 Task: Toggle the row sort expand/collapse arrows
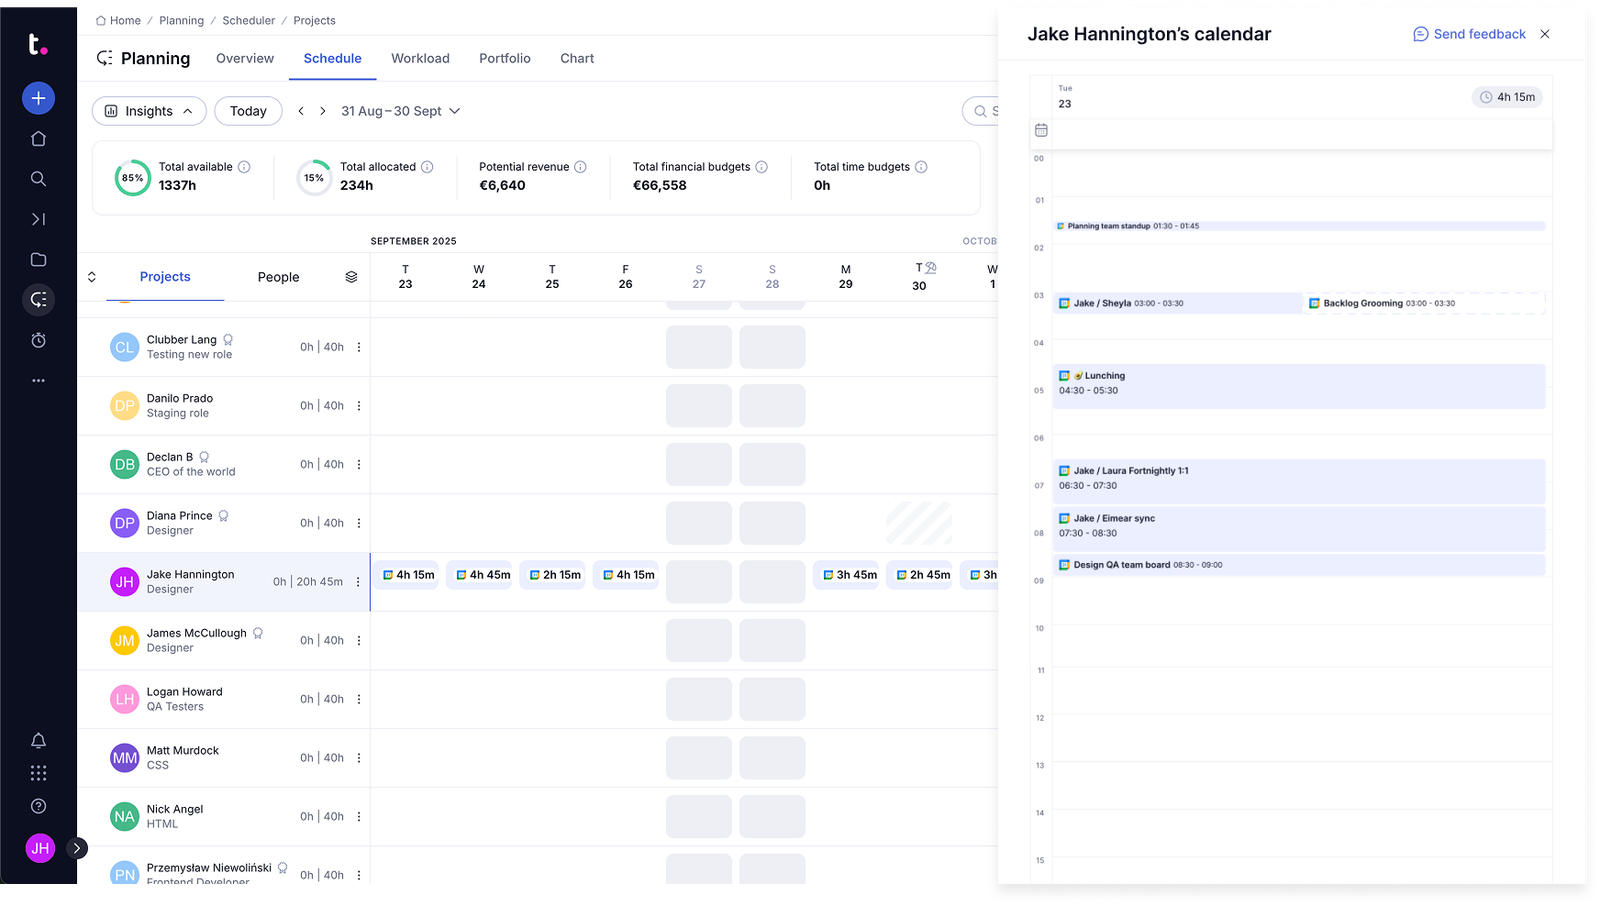[x=92, y=277]
